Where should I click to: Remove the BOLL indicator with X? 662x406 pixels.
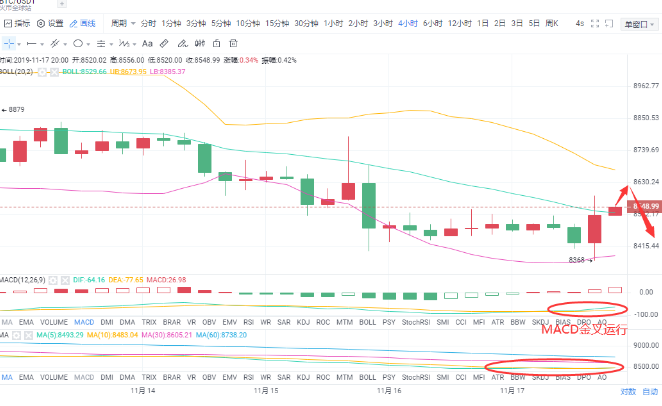tap(54, 72)
